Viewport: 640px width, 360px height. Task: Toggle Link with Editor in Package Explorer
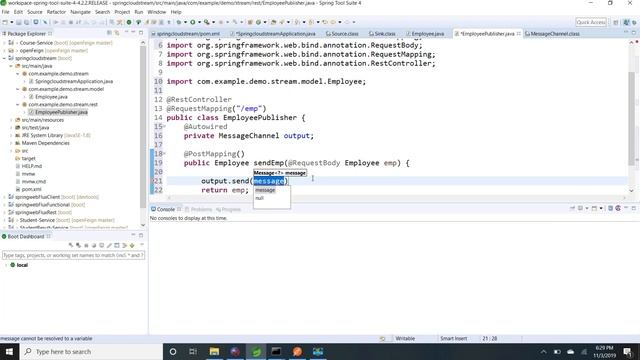point(117,33)
